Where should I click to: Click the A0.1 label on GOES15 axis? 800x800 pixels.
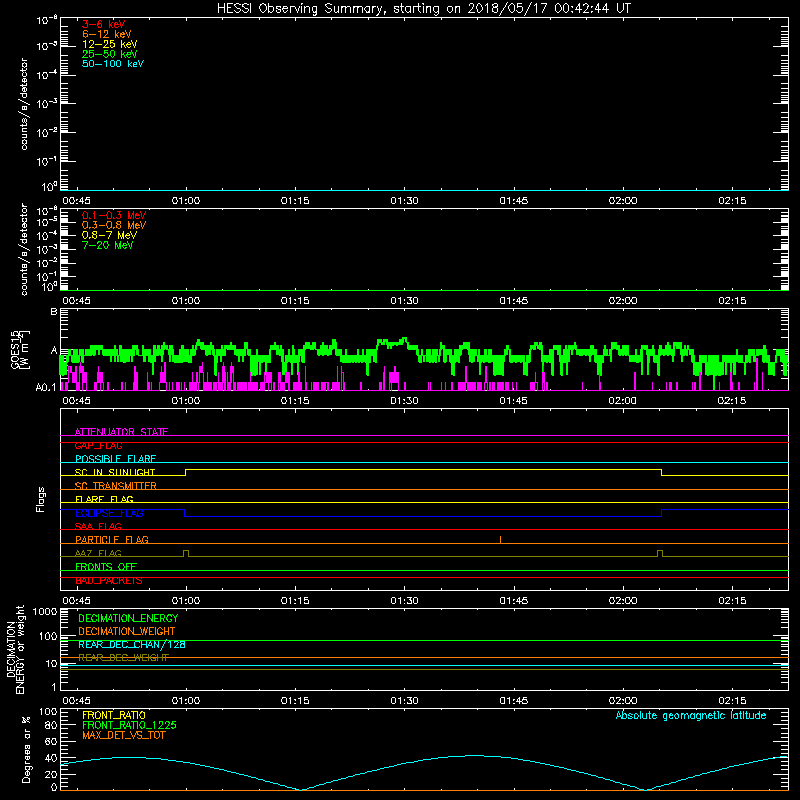click(45, 387)
